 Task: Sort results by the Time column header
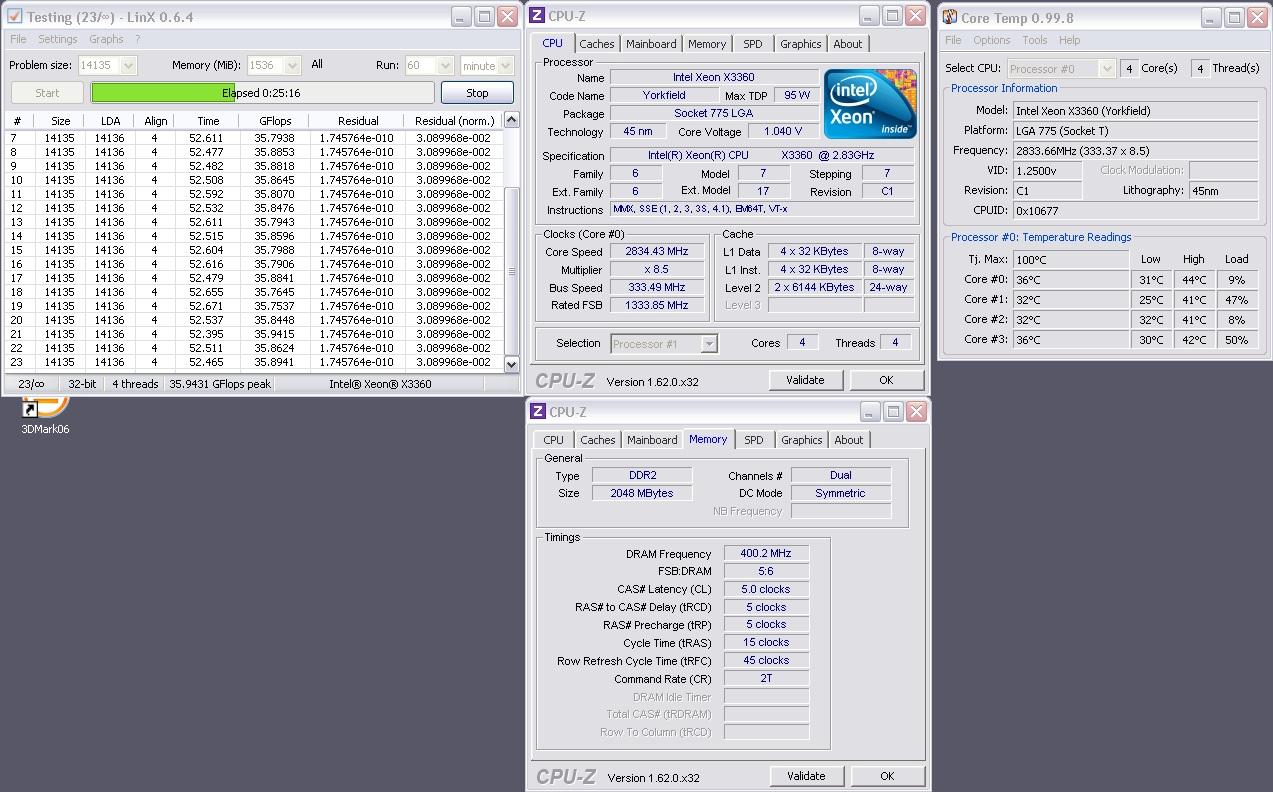pos(208,121)
